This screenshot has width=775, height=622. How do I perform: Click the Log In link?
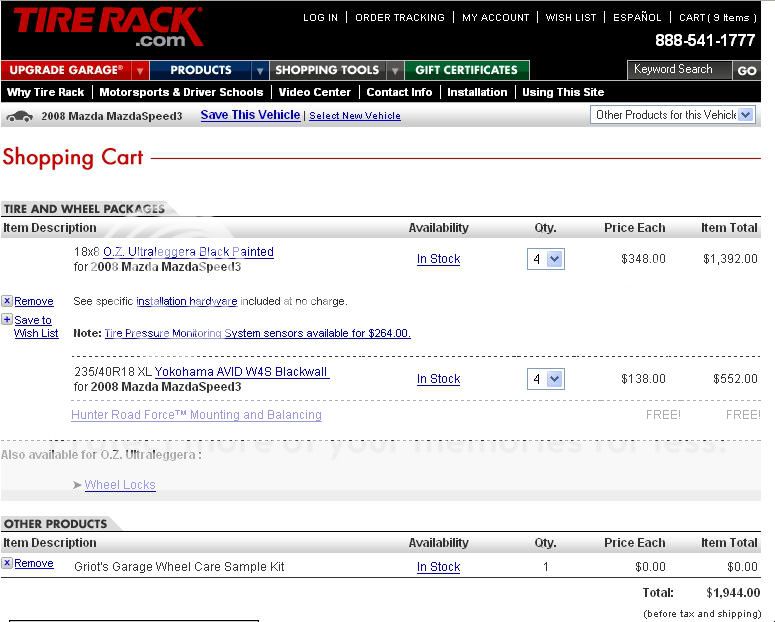(320, 18)
